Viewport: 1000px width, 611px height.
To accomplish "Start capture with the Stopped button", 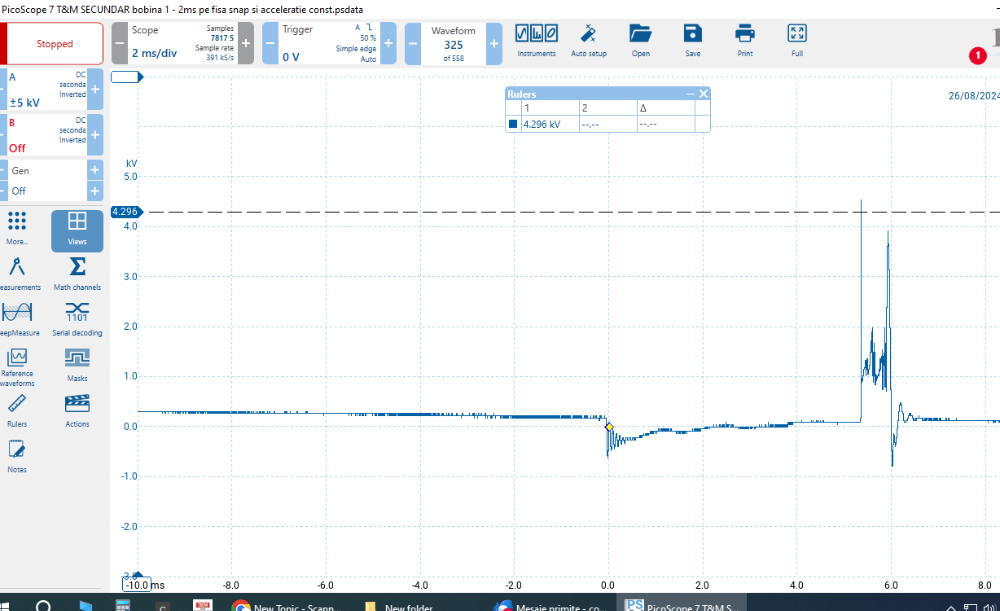I will tap(54, 44).
